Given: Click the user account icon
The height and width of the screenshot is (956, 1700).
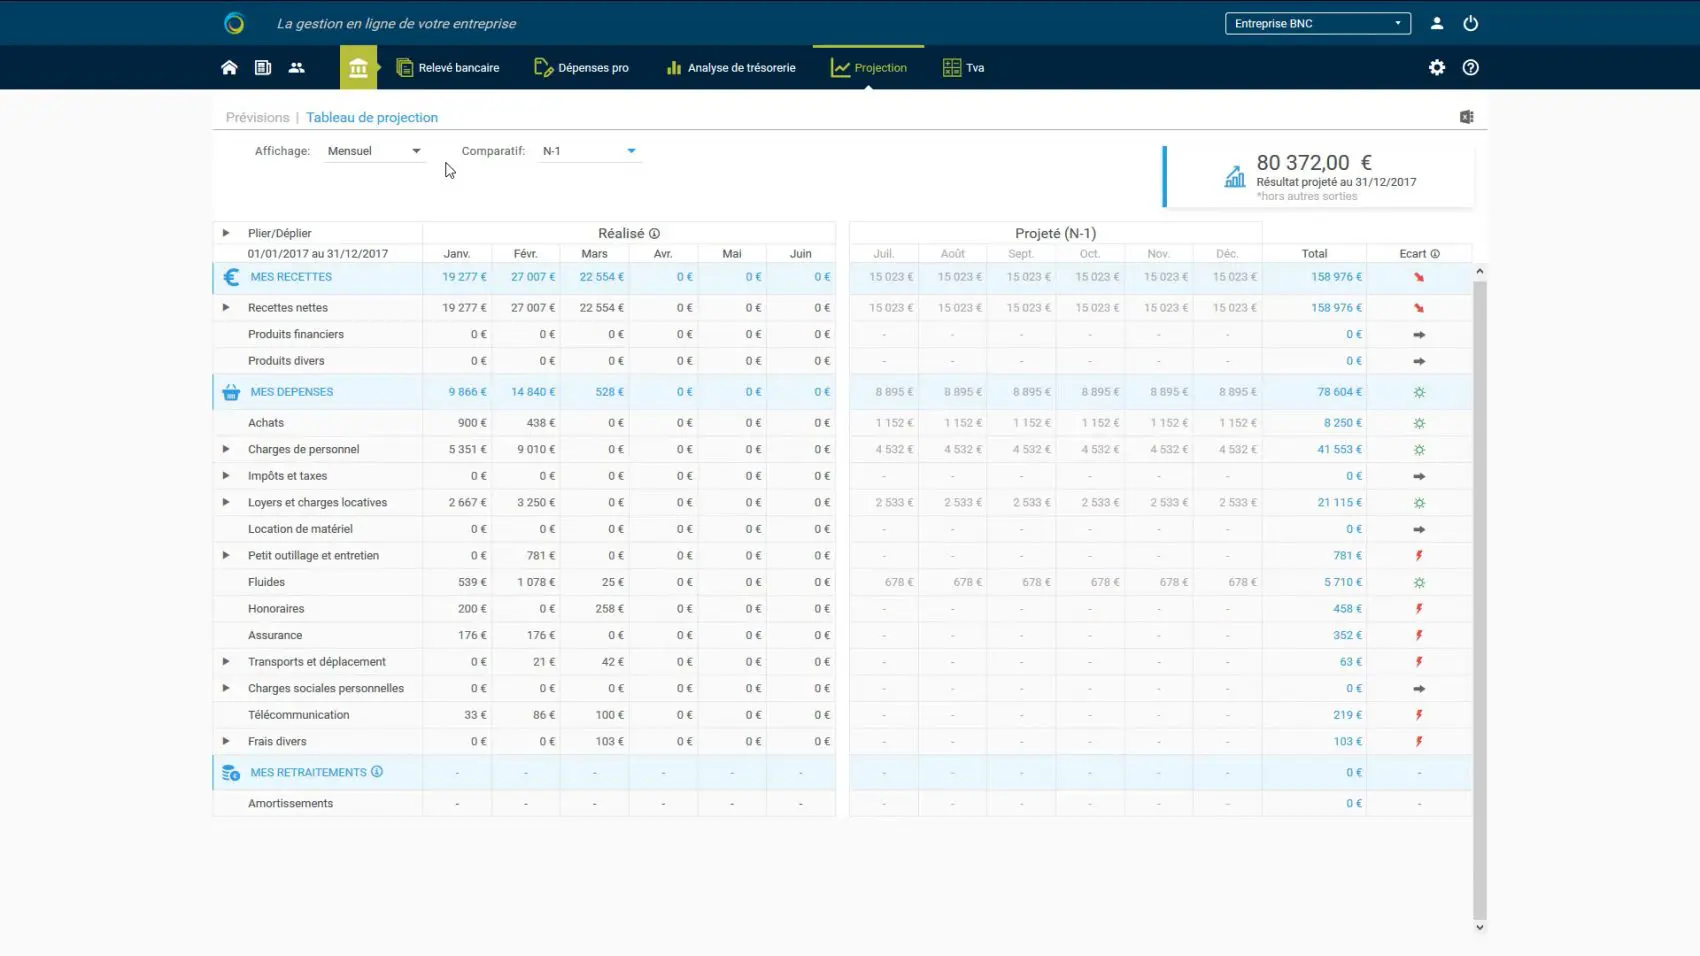Looking at the screenshot, I should [1436, 23].
